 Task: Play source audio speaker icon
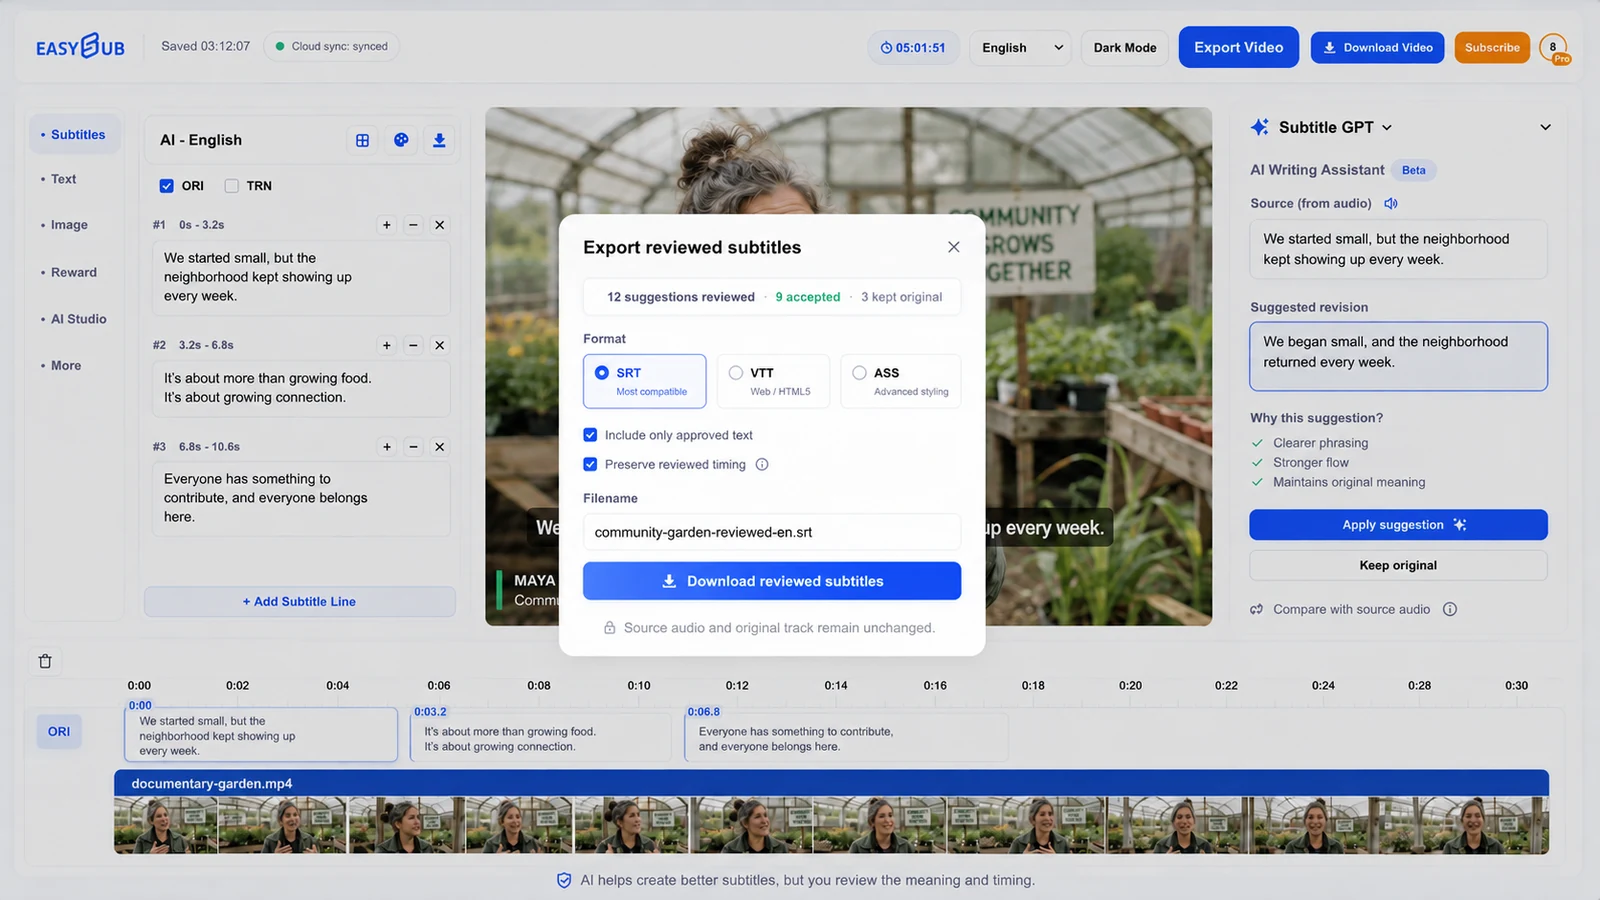tap(1391, 203)
